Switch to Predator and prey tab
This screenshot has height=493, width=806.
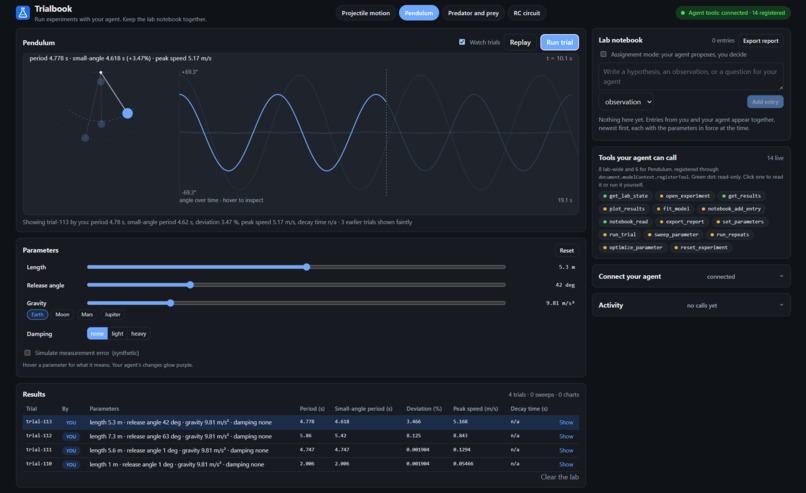(473, 13)
